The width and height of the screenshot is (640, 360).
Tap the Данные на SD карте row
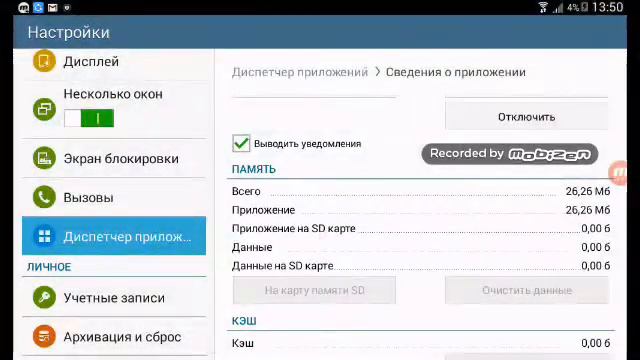click(421, 266)
